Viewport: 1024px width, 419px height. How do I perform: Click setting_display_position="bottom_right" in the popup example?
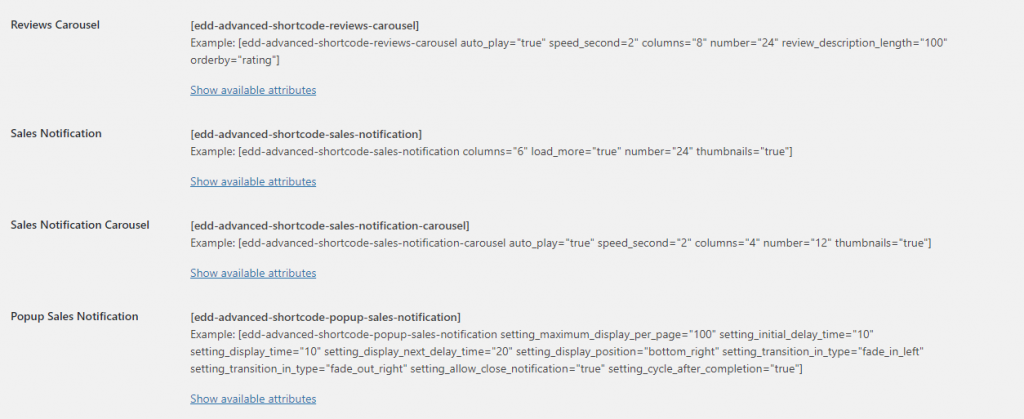point(618,352)
